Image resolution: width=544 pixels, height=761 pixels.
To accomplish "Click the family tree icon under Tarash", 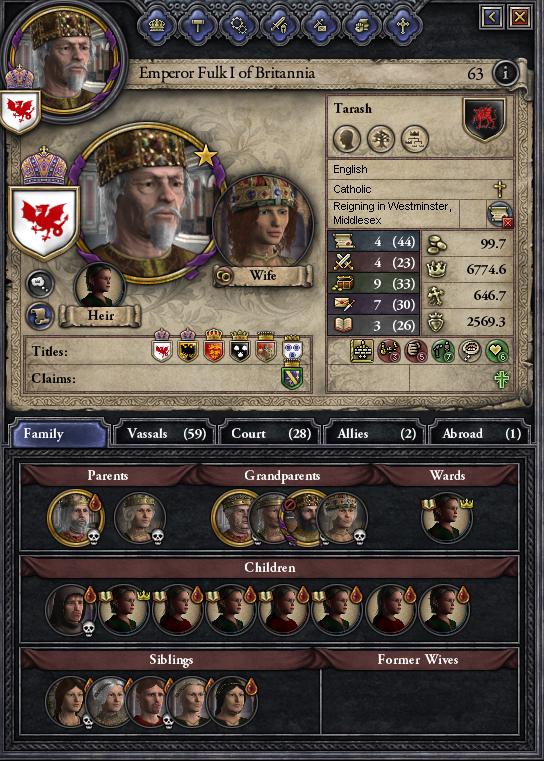I will [381, 139].
